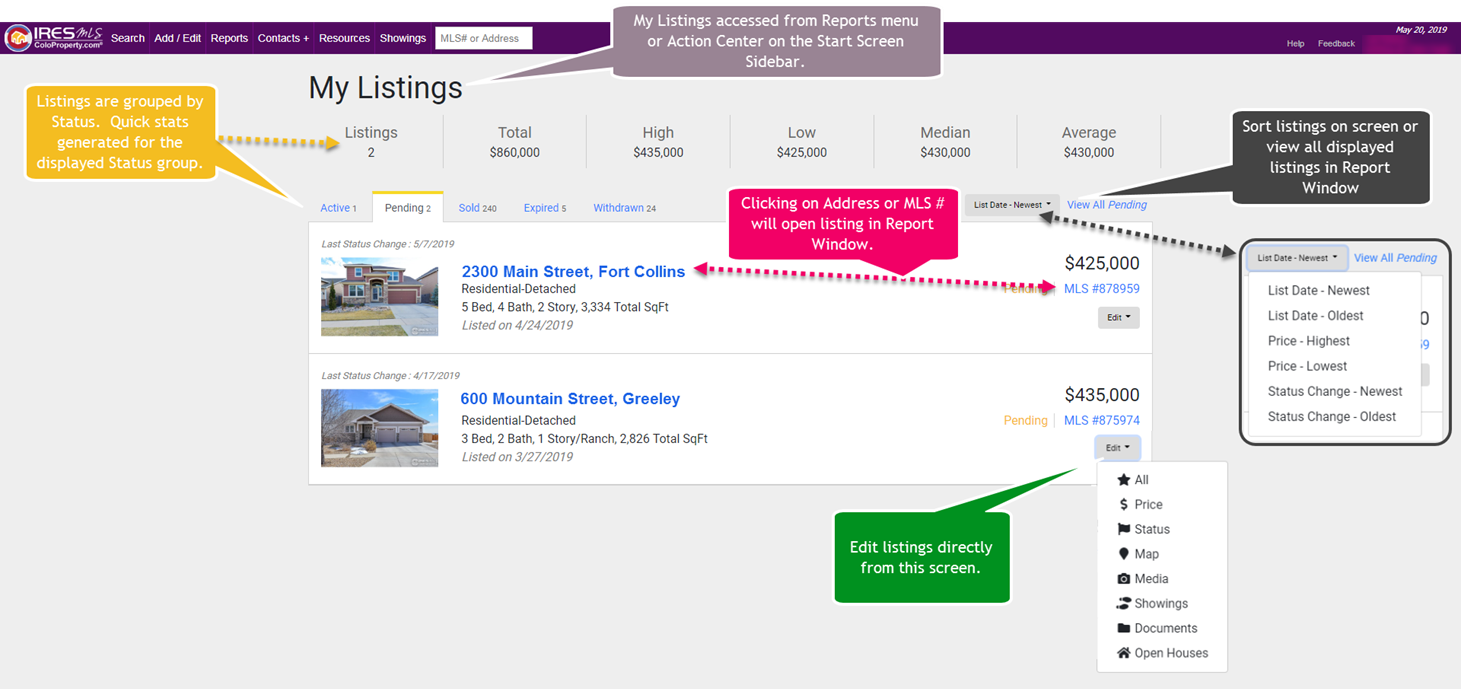Screen dimensions: 1461x689
Task: Choose Price - Highest sort option
Action: click(1308, 340)
